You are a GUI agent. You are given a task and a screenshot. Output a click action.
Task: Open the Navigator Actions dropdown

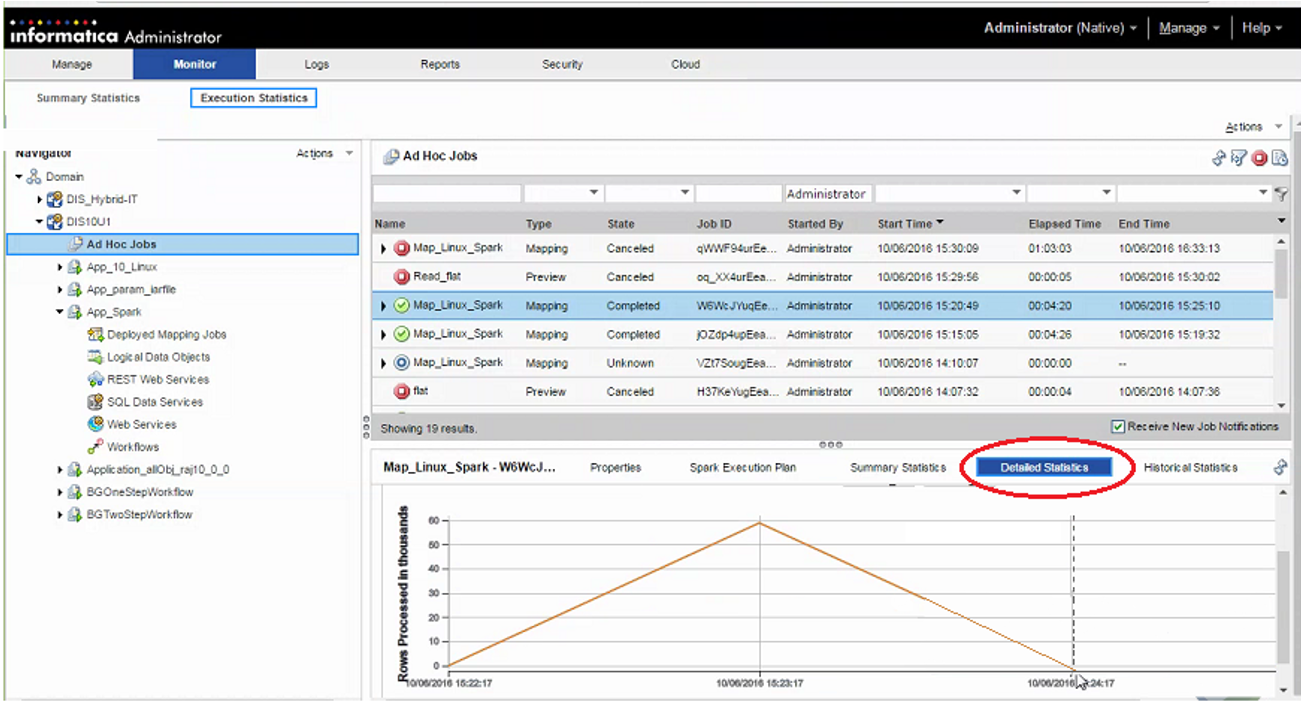pyautogui.click(x=325, y=154)
